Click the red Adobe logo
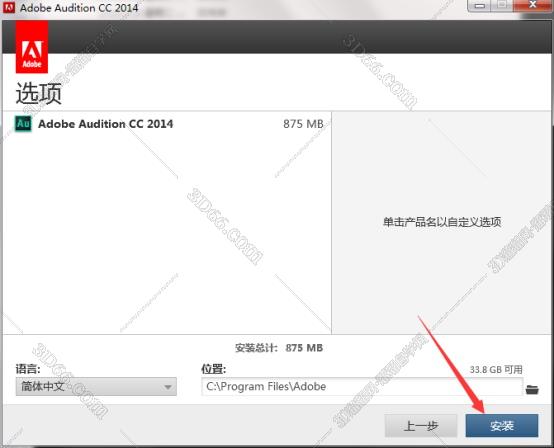The height and width of the screenshot is (448, 554). [x=32, y=47]
